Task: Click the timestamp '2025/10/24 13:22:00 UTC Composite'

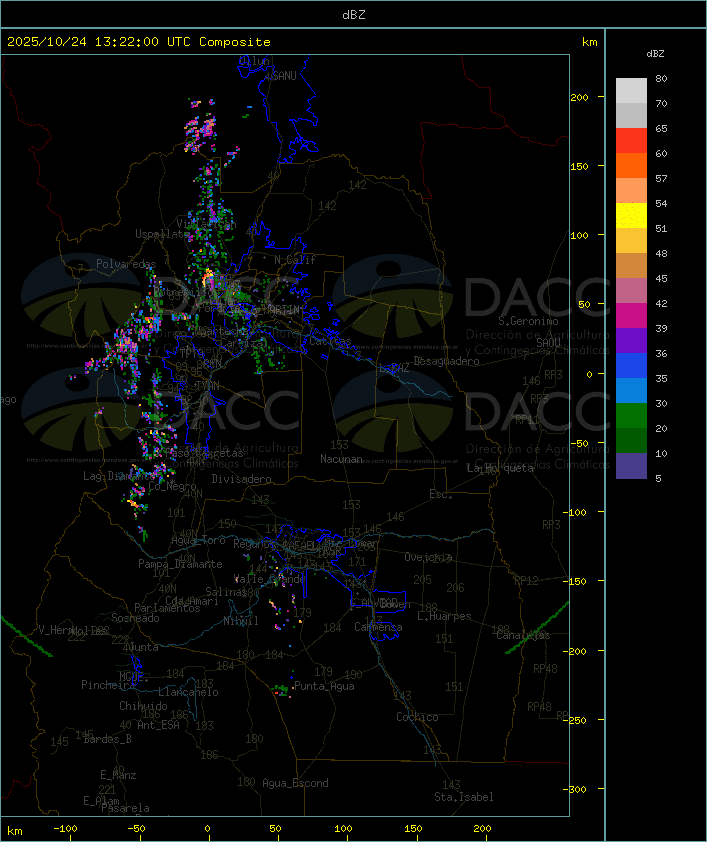Action: coord(139,42)
